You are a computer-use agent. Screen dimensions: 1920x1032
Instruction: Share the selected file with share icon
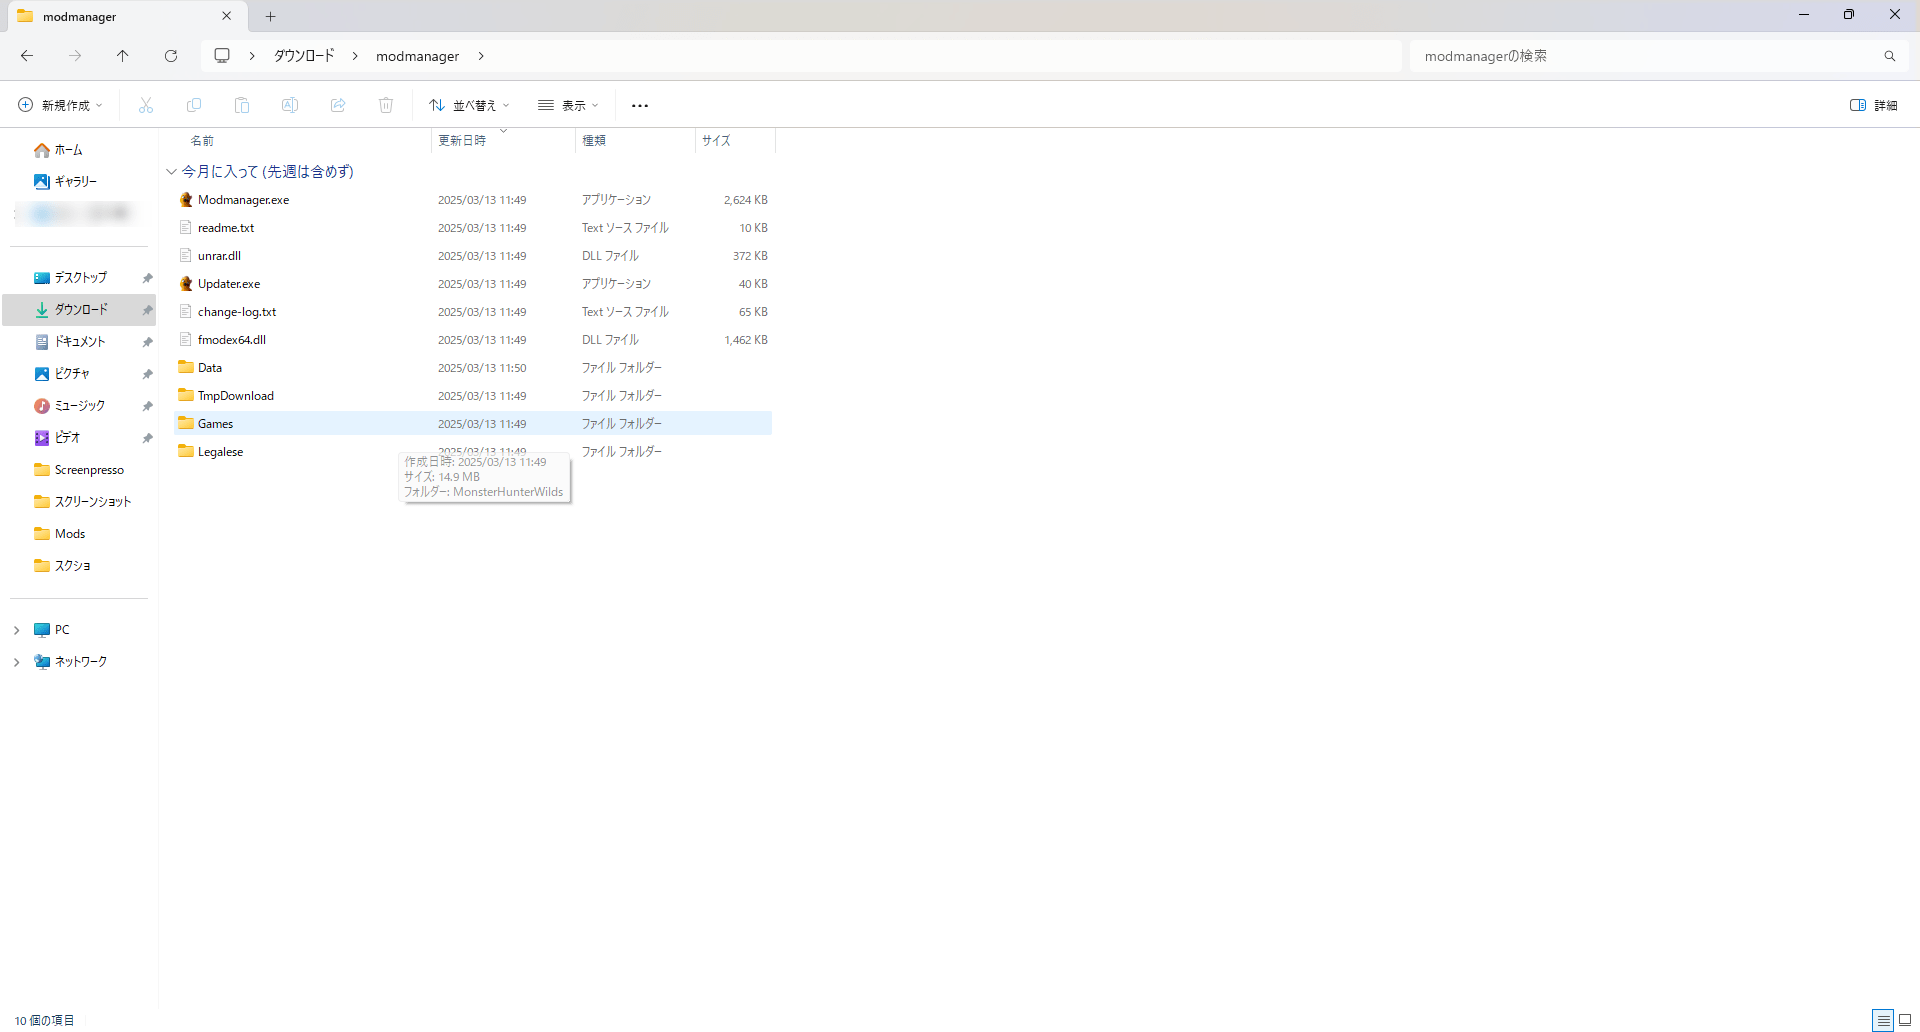click(x=338, y=105)
